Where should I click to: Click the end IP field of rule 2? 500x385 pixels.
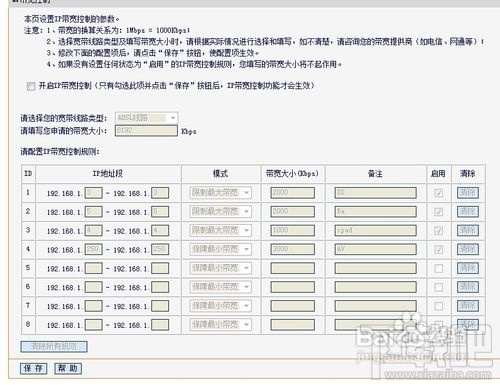click(160, 212)
